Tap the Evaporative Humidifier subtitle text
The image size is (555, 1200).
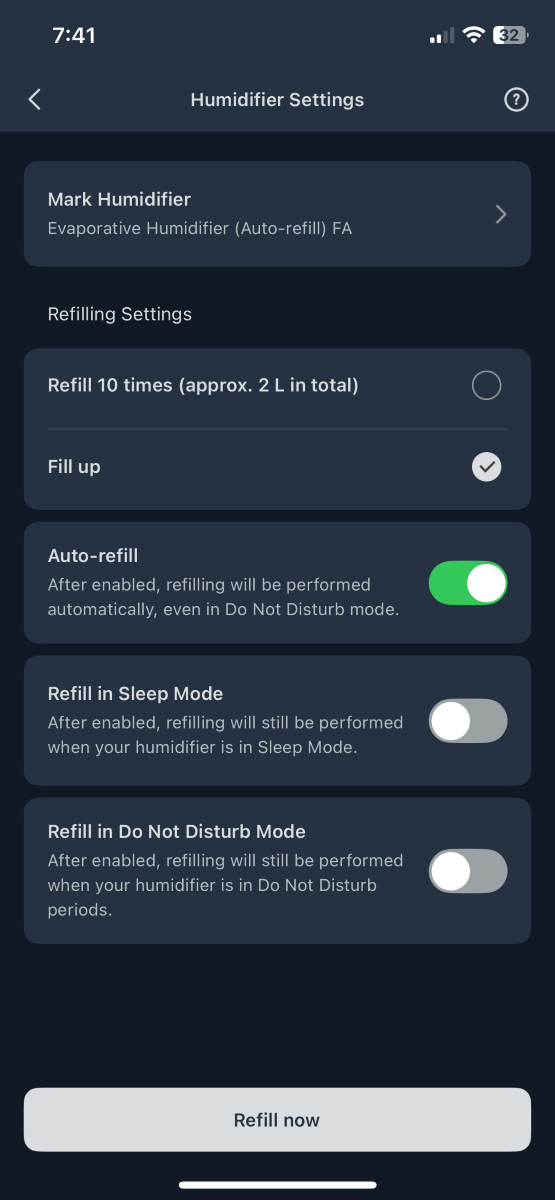pyautogui.click(x=200, y=229)
